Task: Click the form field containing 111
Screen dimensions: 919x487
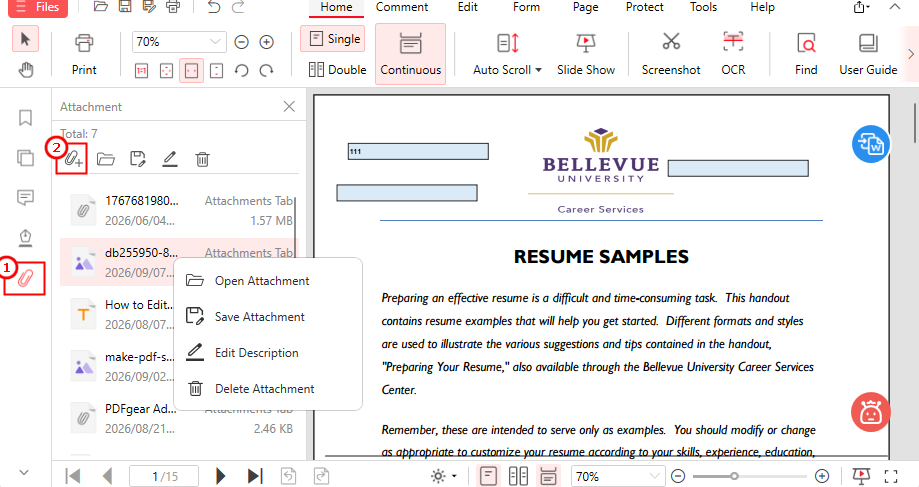Action: click(418, 151)
